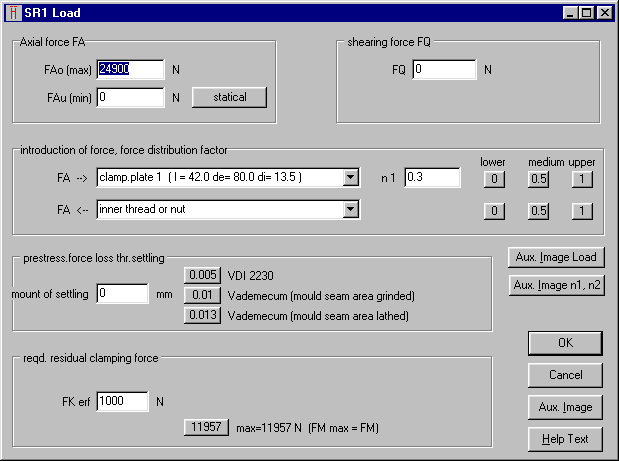This screenshot has height=461, width=619.
Task: Choose medium 0.5 in bottom FA row
Action: click(539, 211)
